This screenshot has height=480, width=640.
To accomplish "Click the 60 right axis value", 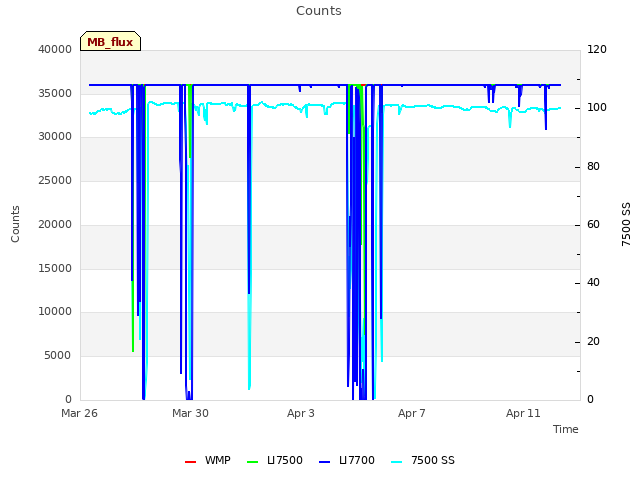I will [x=593, y=224].
